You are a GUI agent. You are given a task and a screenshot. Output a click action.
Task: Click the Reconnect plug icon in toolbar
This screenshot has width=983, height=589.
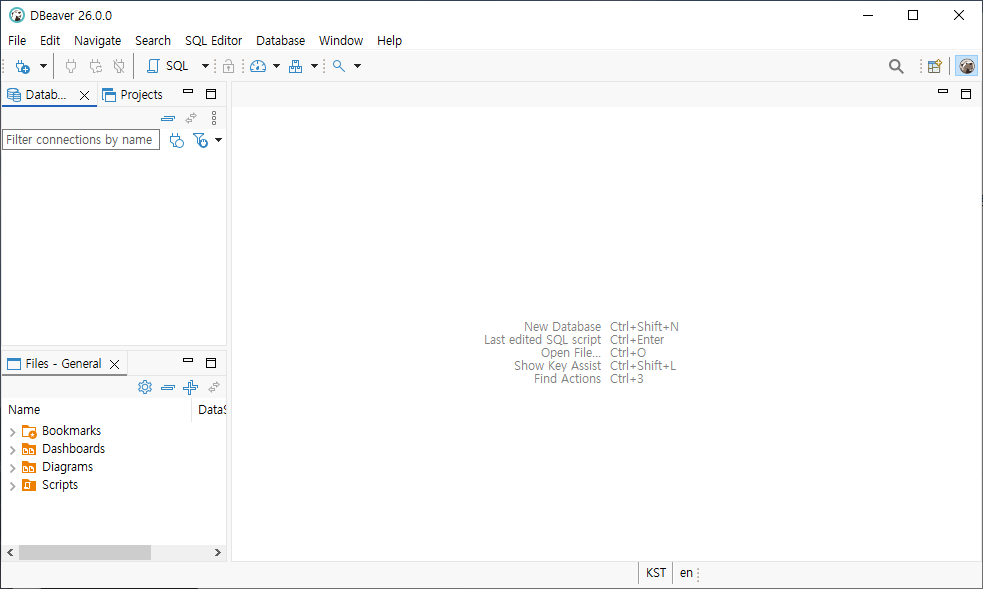pyautogui.click(x=95, y=66)
